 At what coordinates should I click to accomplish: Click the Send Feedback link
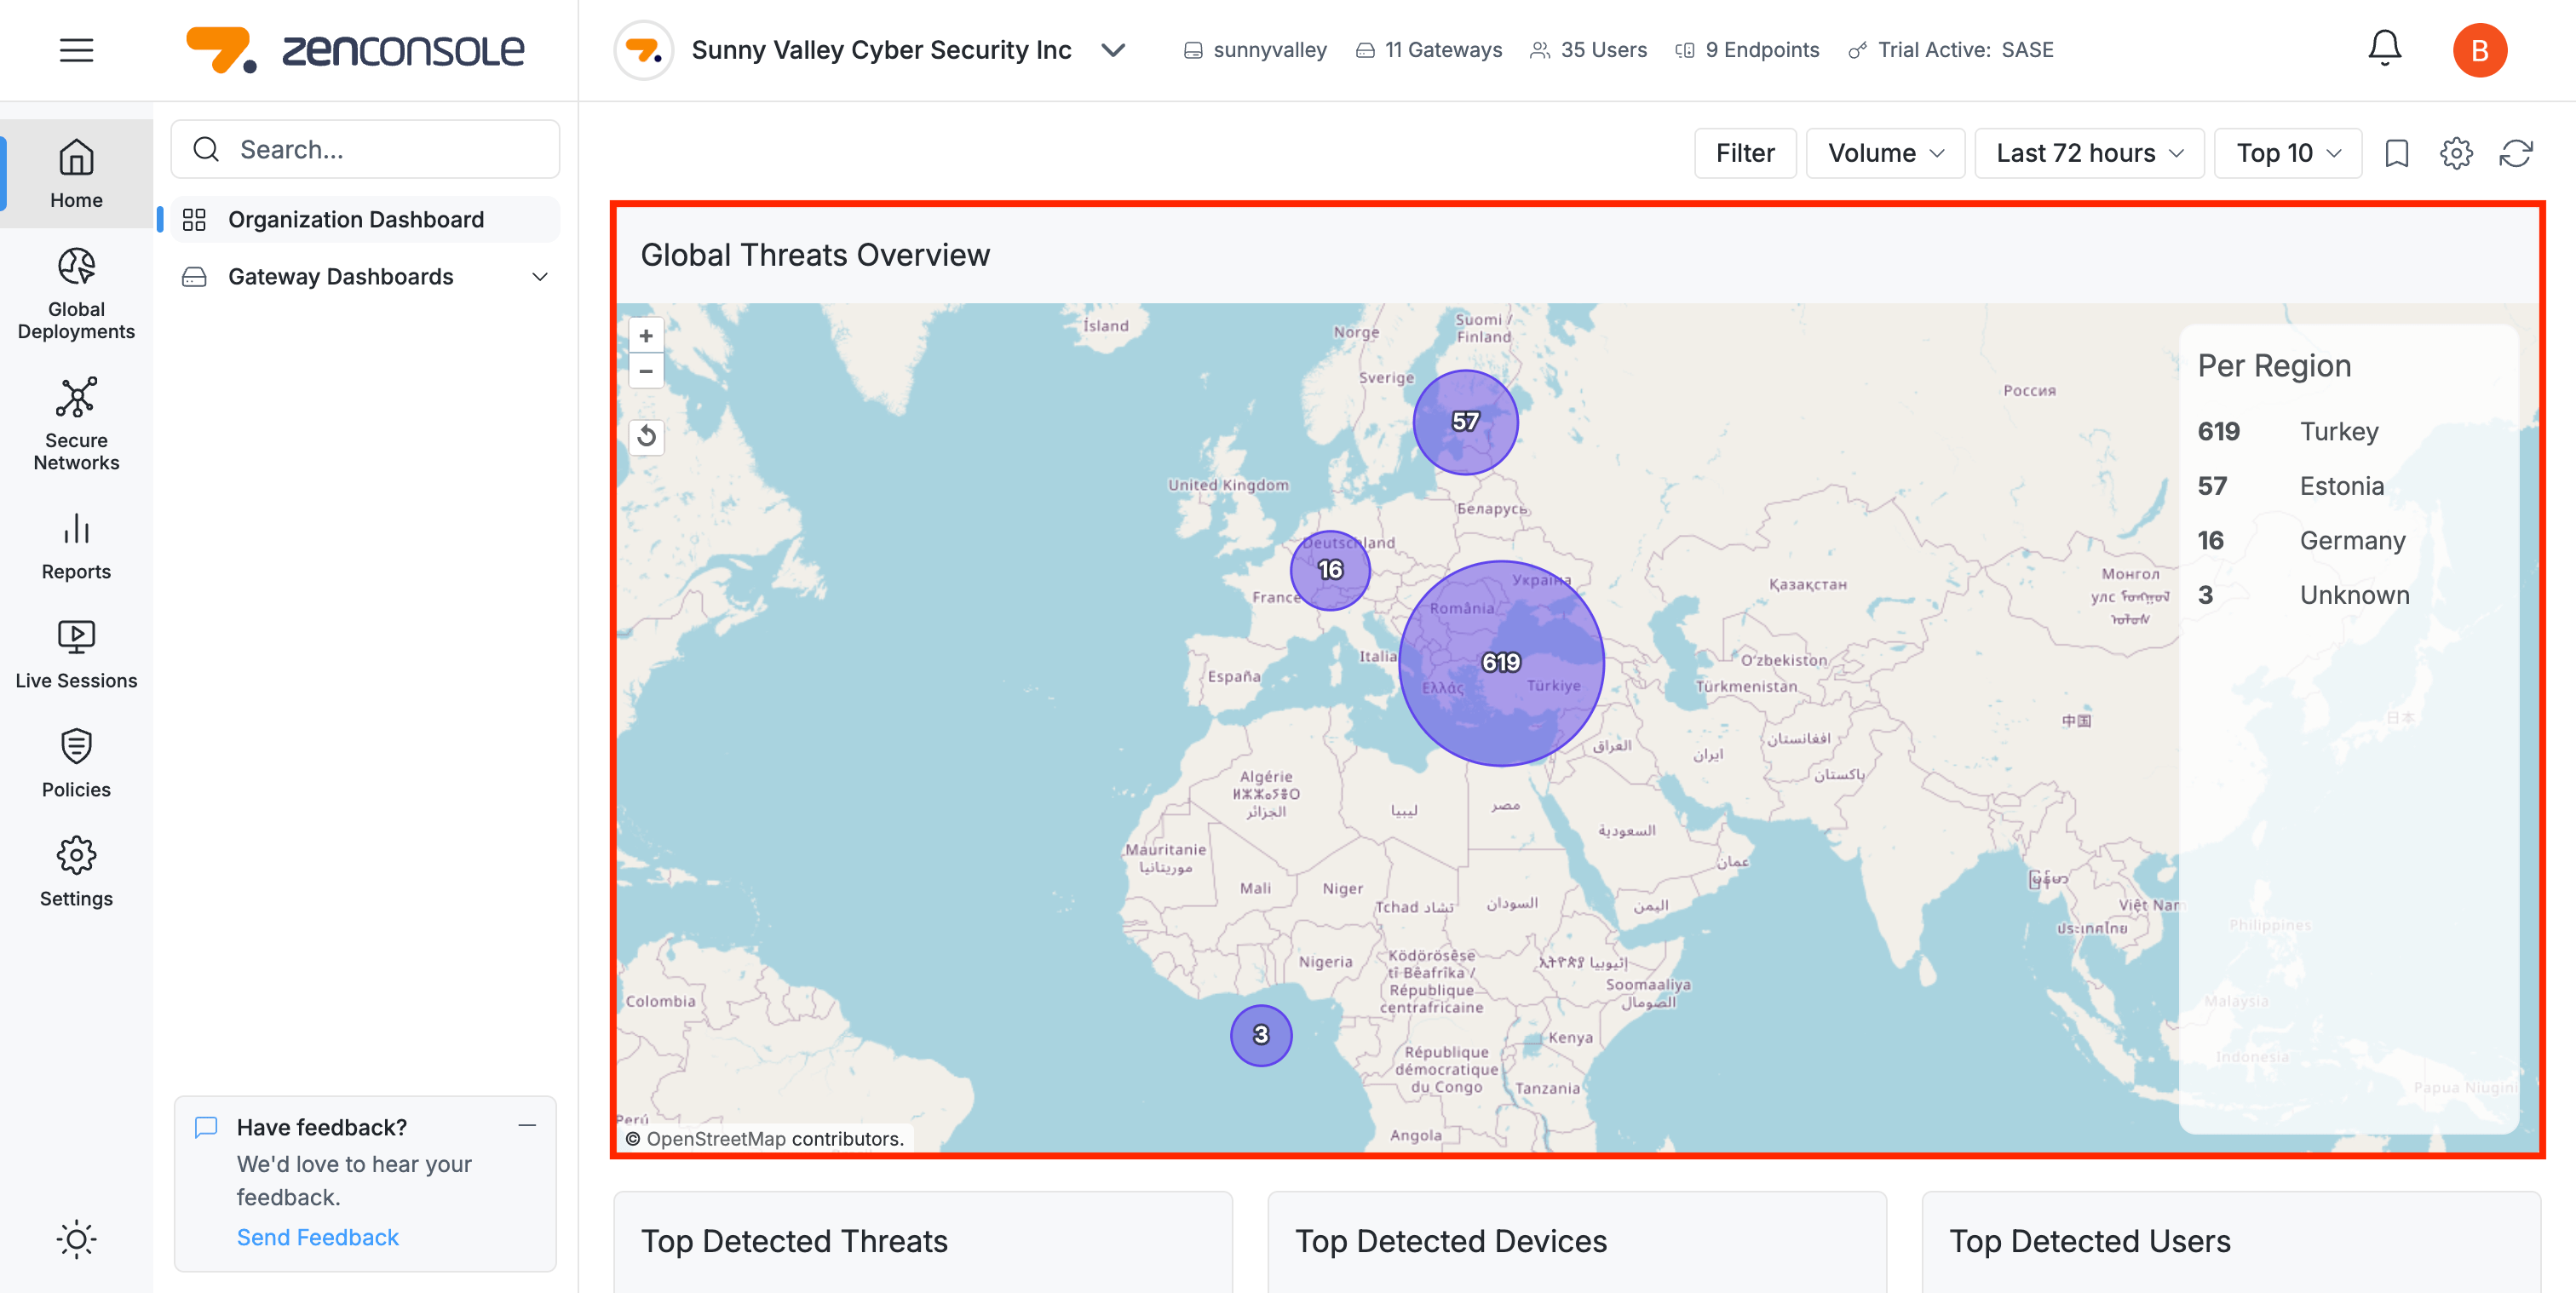[x=317, y=1237]
